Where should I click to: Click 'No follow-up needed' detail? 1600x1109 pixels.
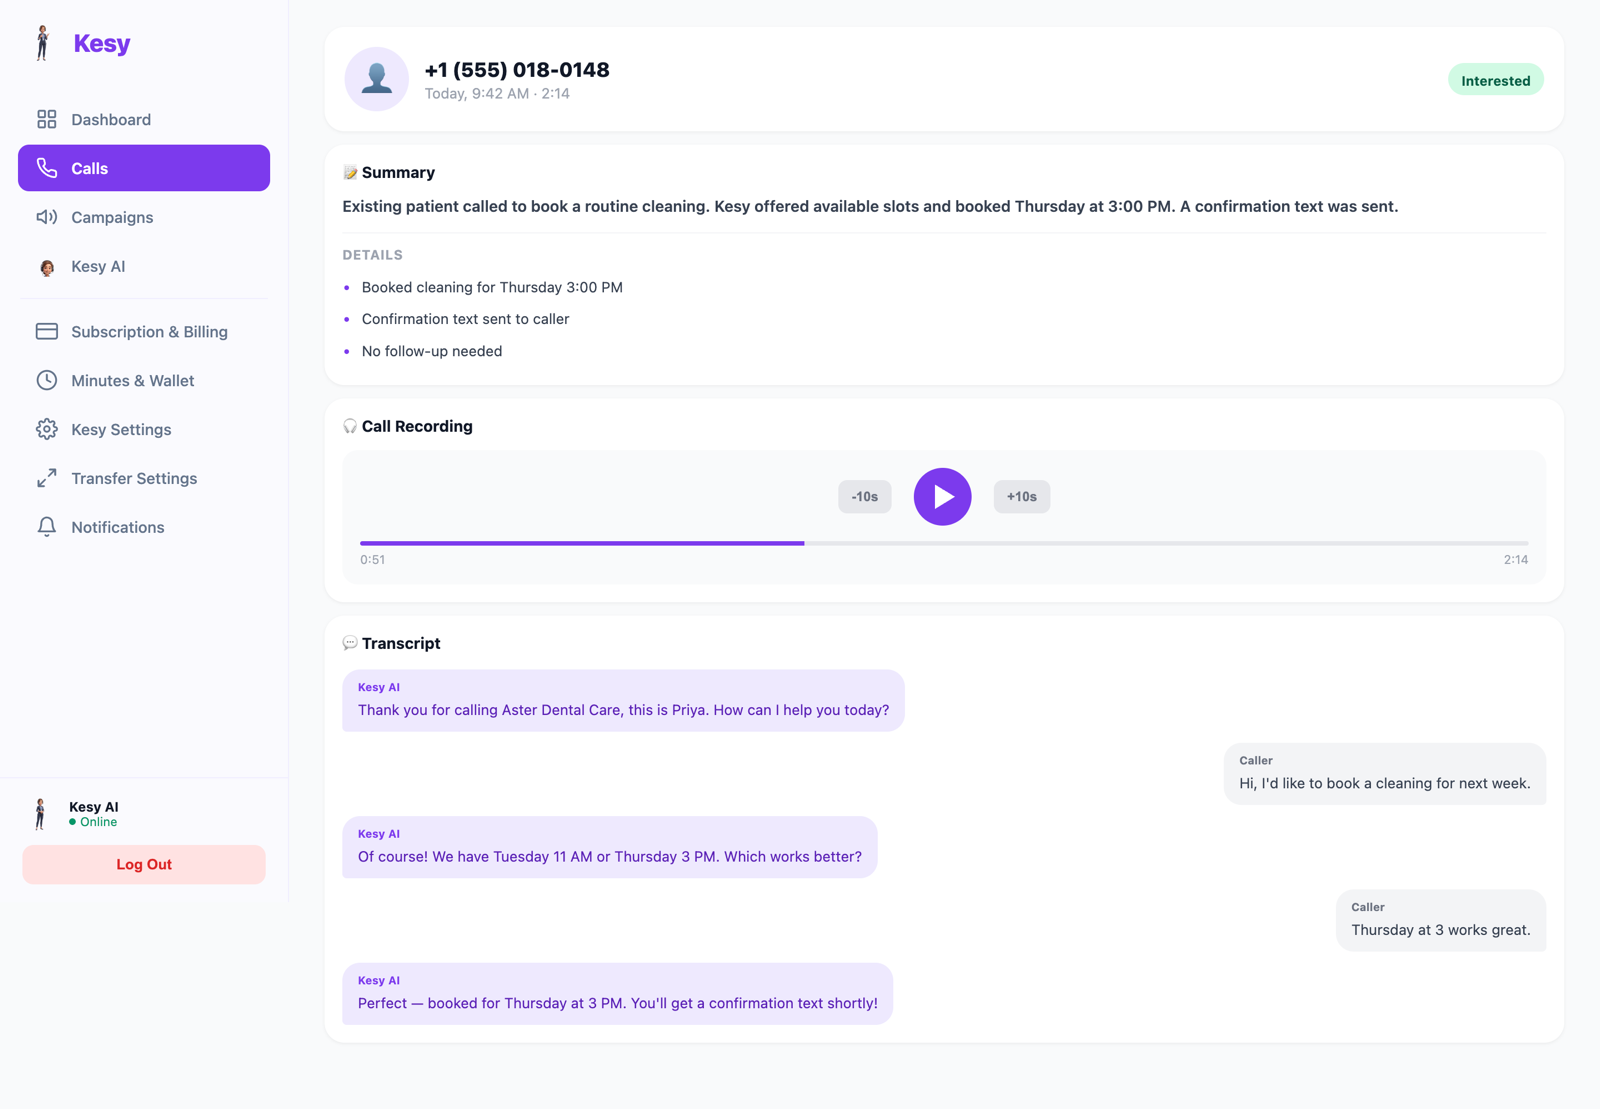(432, 351)
